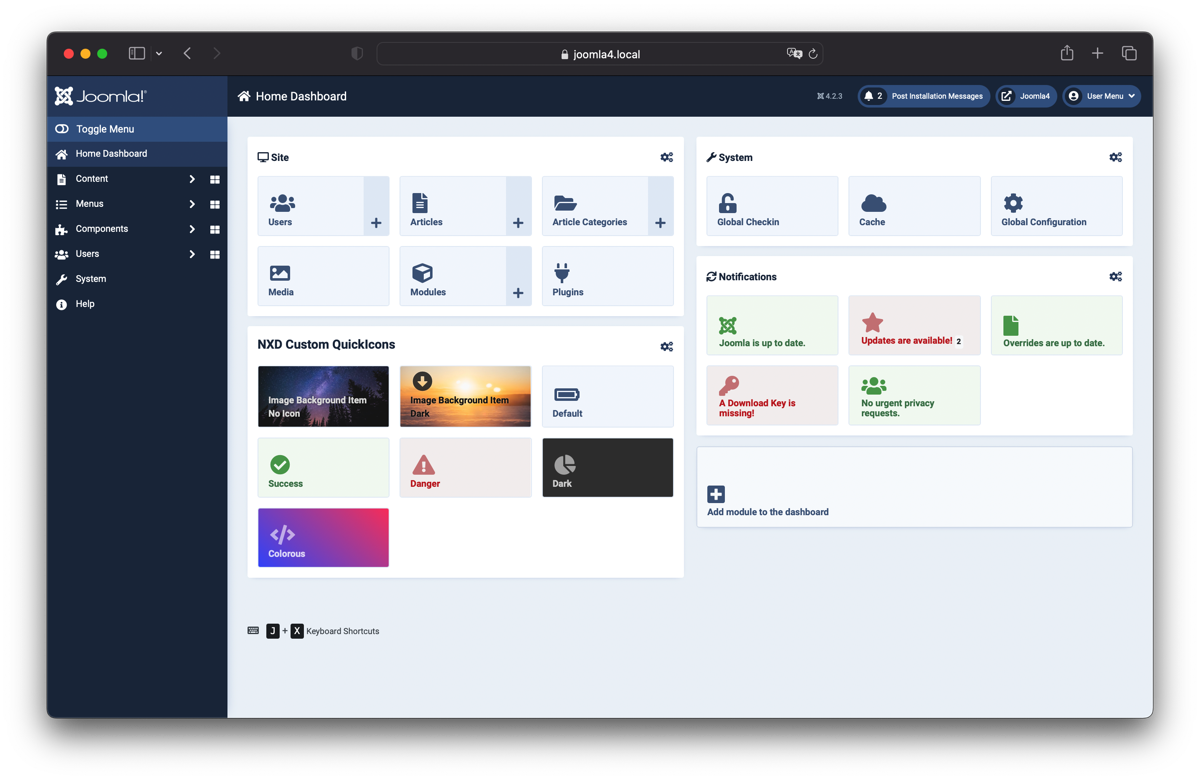Open the Articles quick icon

[x=453, y=206]
